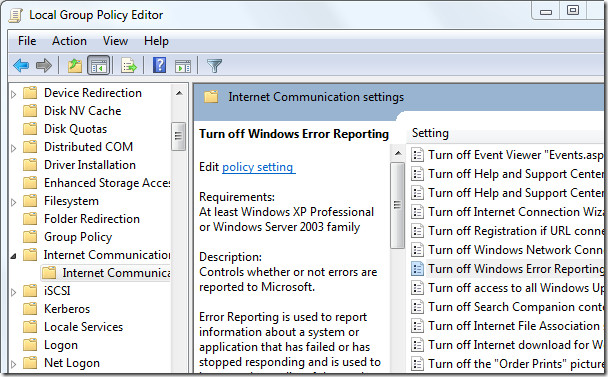Click policy icon for Turn off Search Companion
Viewport: 608px width, 377px height.
[417, 307]
